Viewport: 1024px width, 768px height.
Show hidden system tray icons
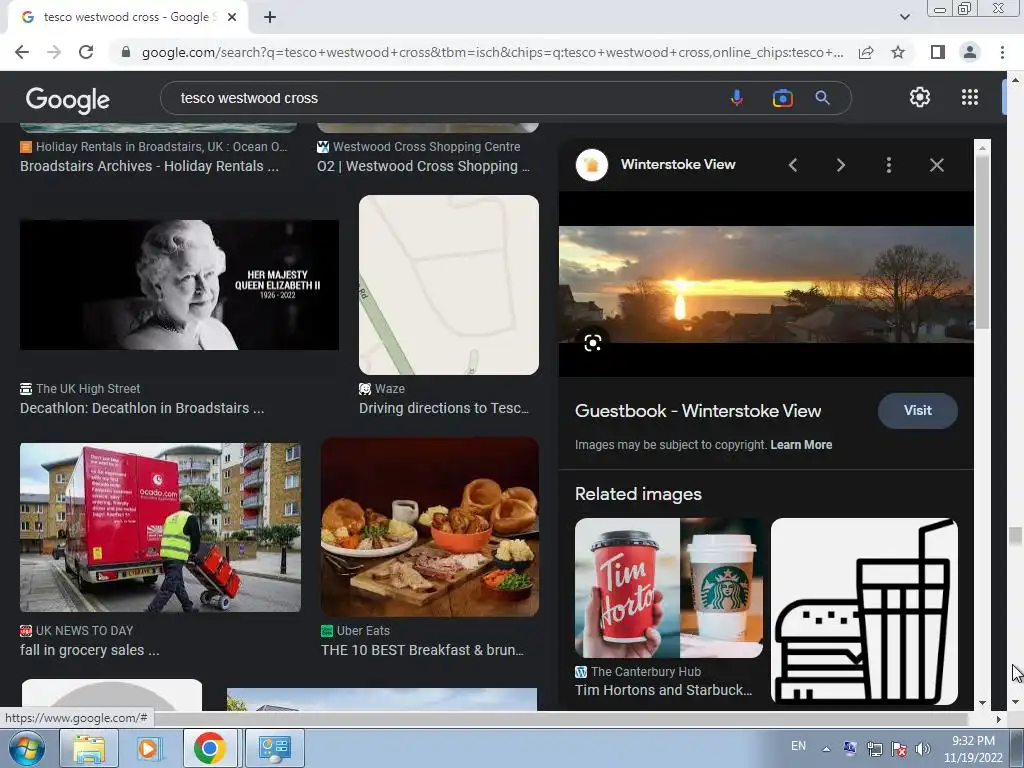click(826, 749)
